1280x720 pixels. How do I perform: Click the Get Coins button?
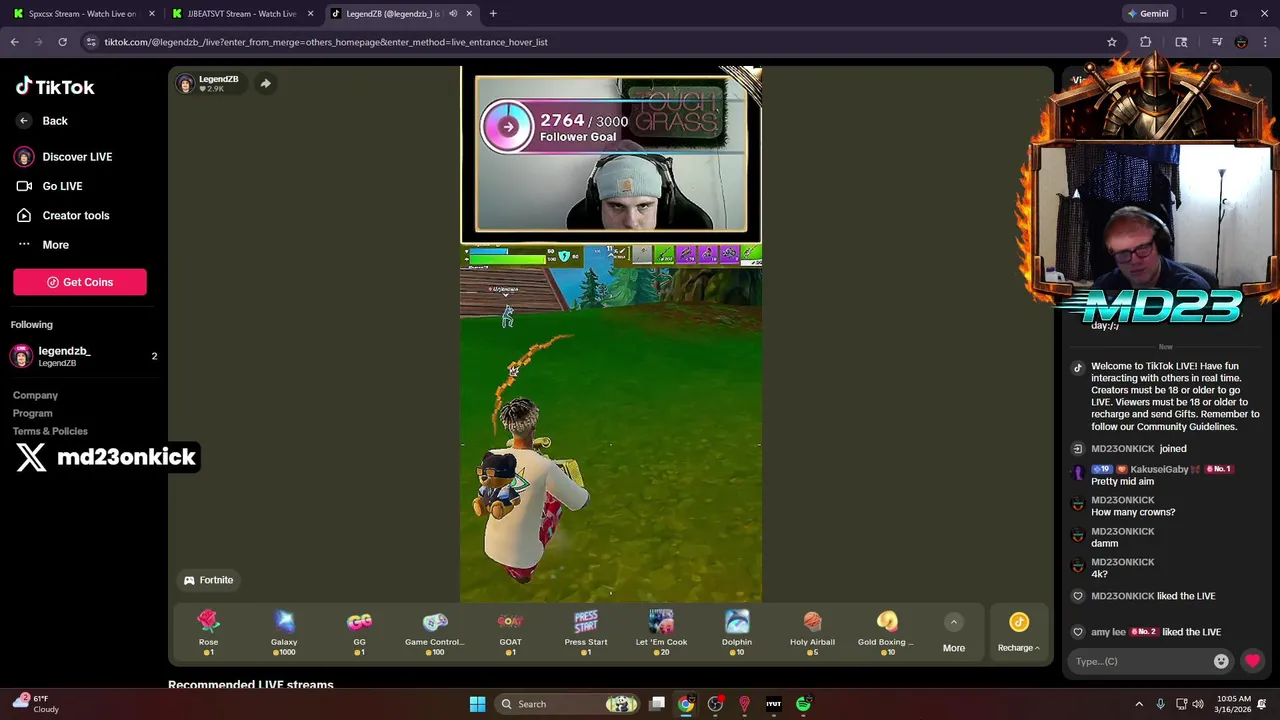click(x=80, y=282)
